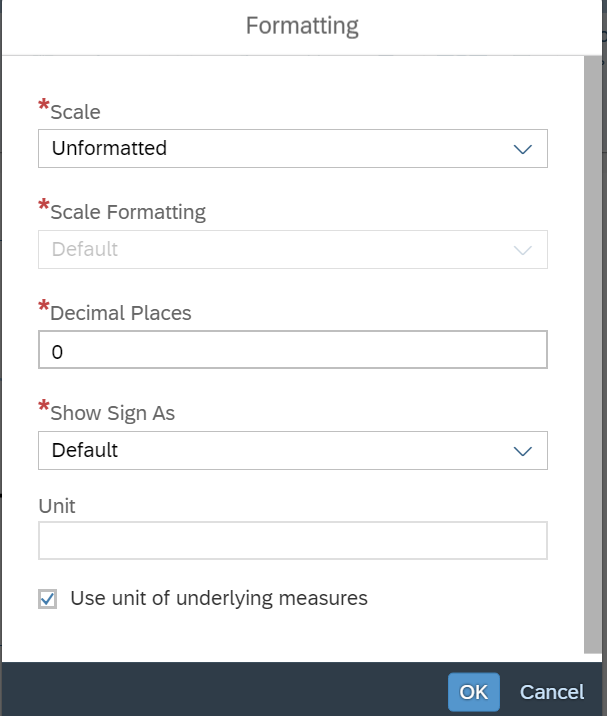Click the Scale Formatting chevron icon
607x716 pixels.
click(x=523, y=250)
